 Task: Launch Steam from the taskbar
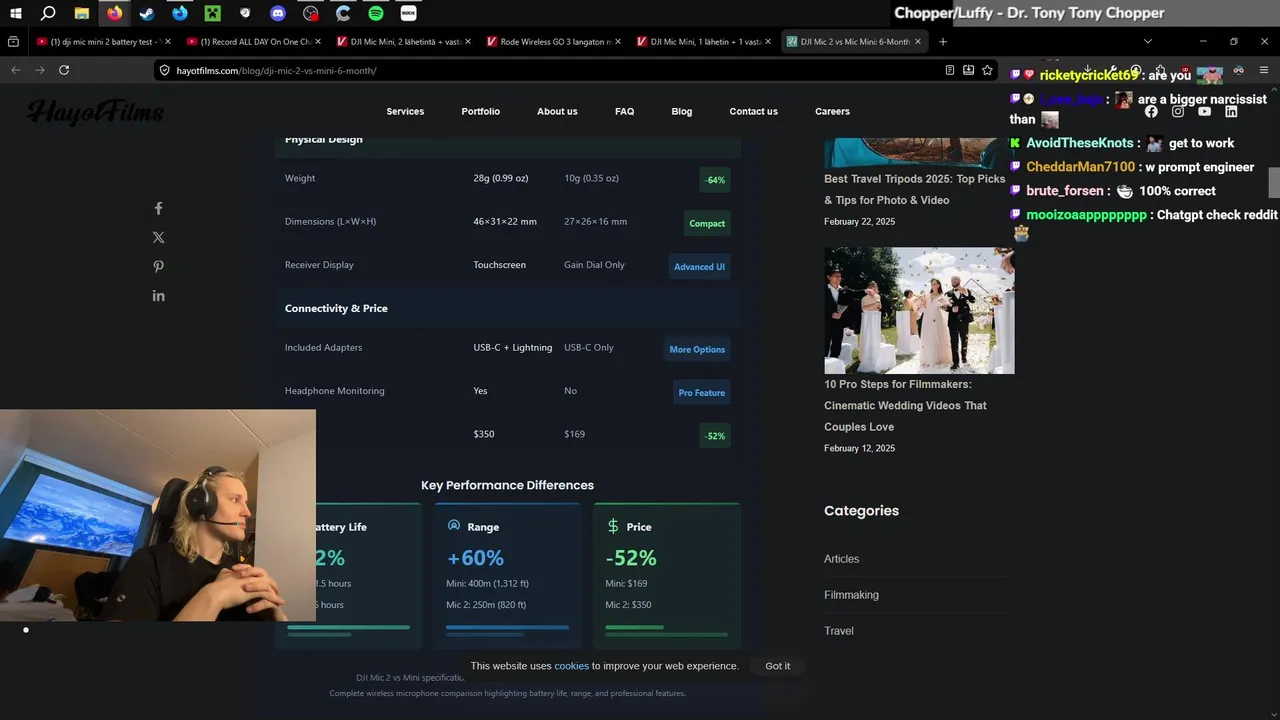pos(147,13)
